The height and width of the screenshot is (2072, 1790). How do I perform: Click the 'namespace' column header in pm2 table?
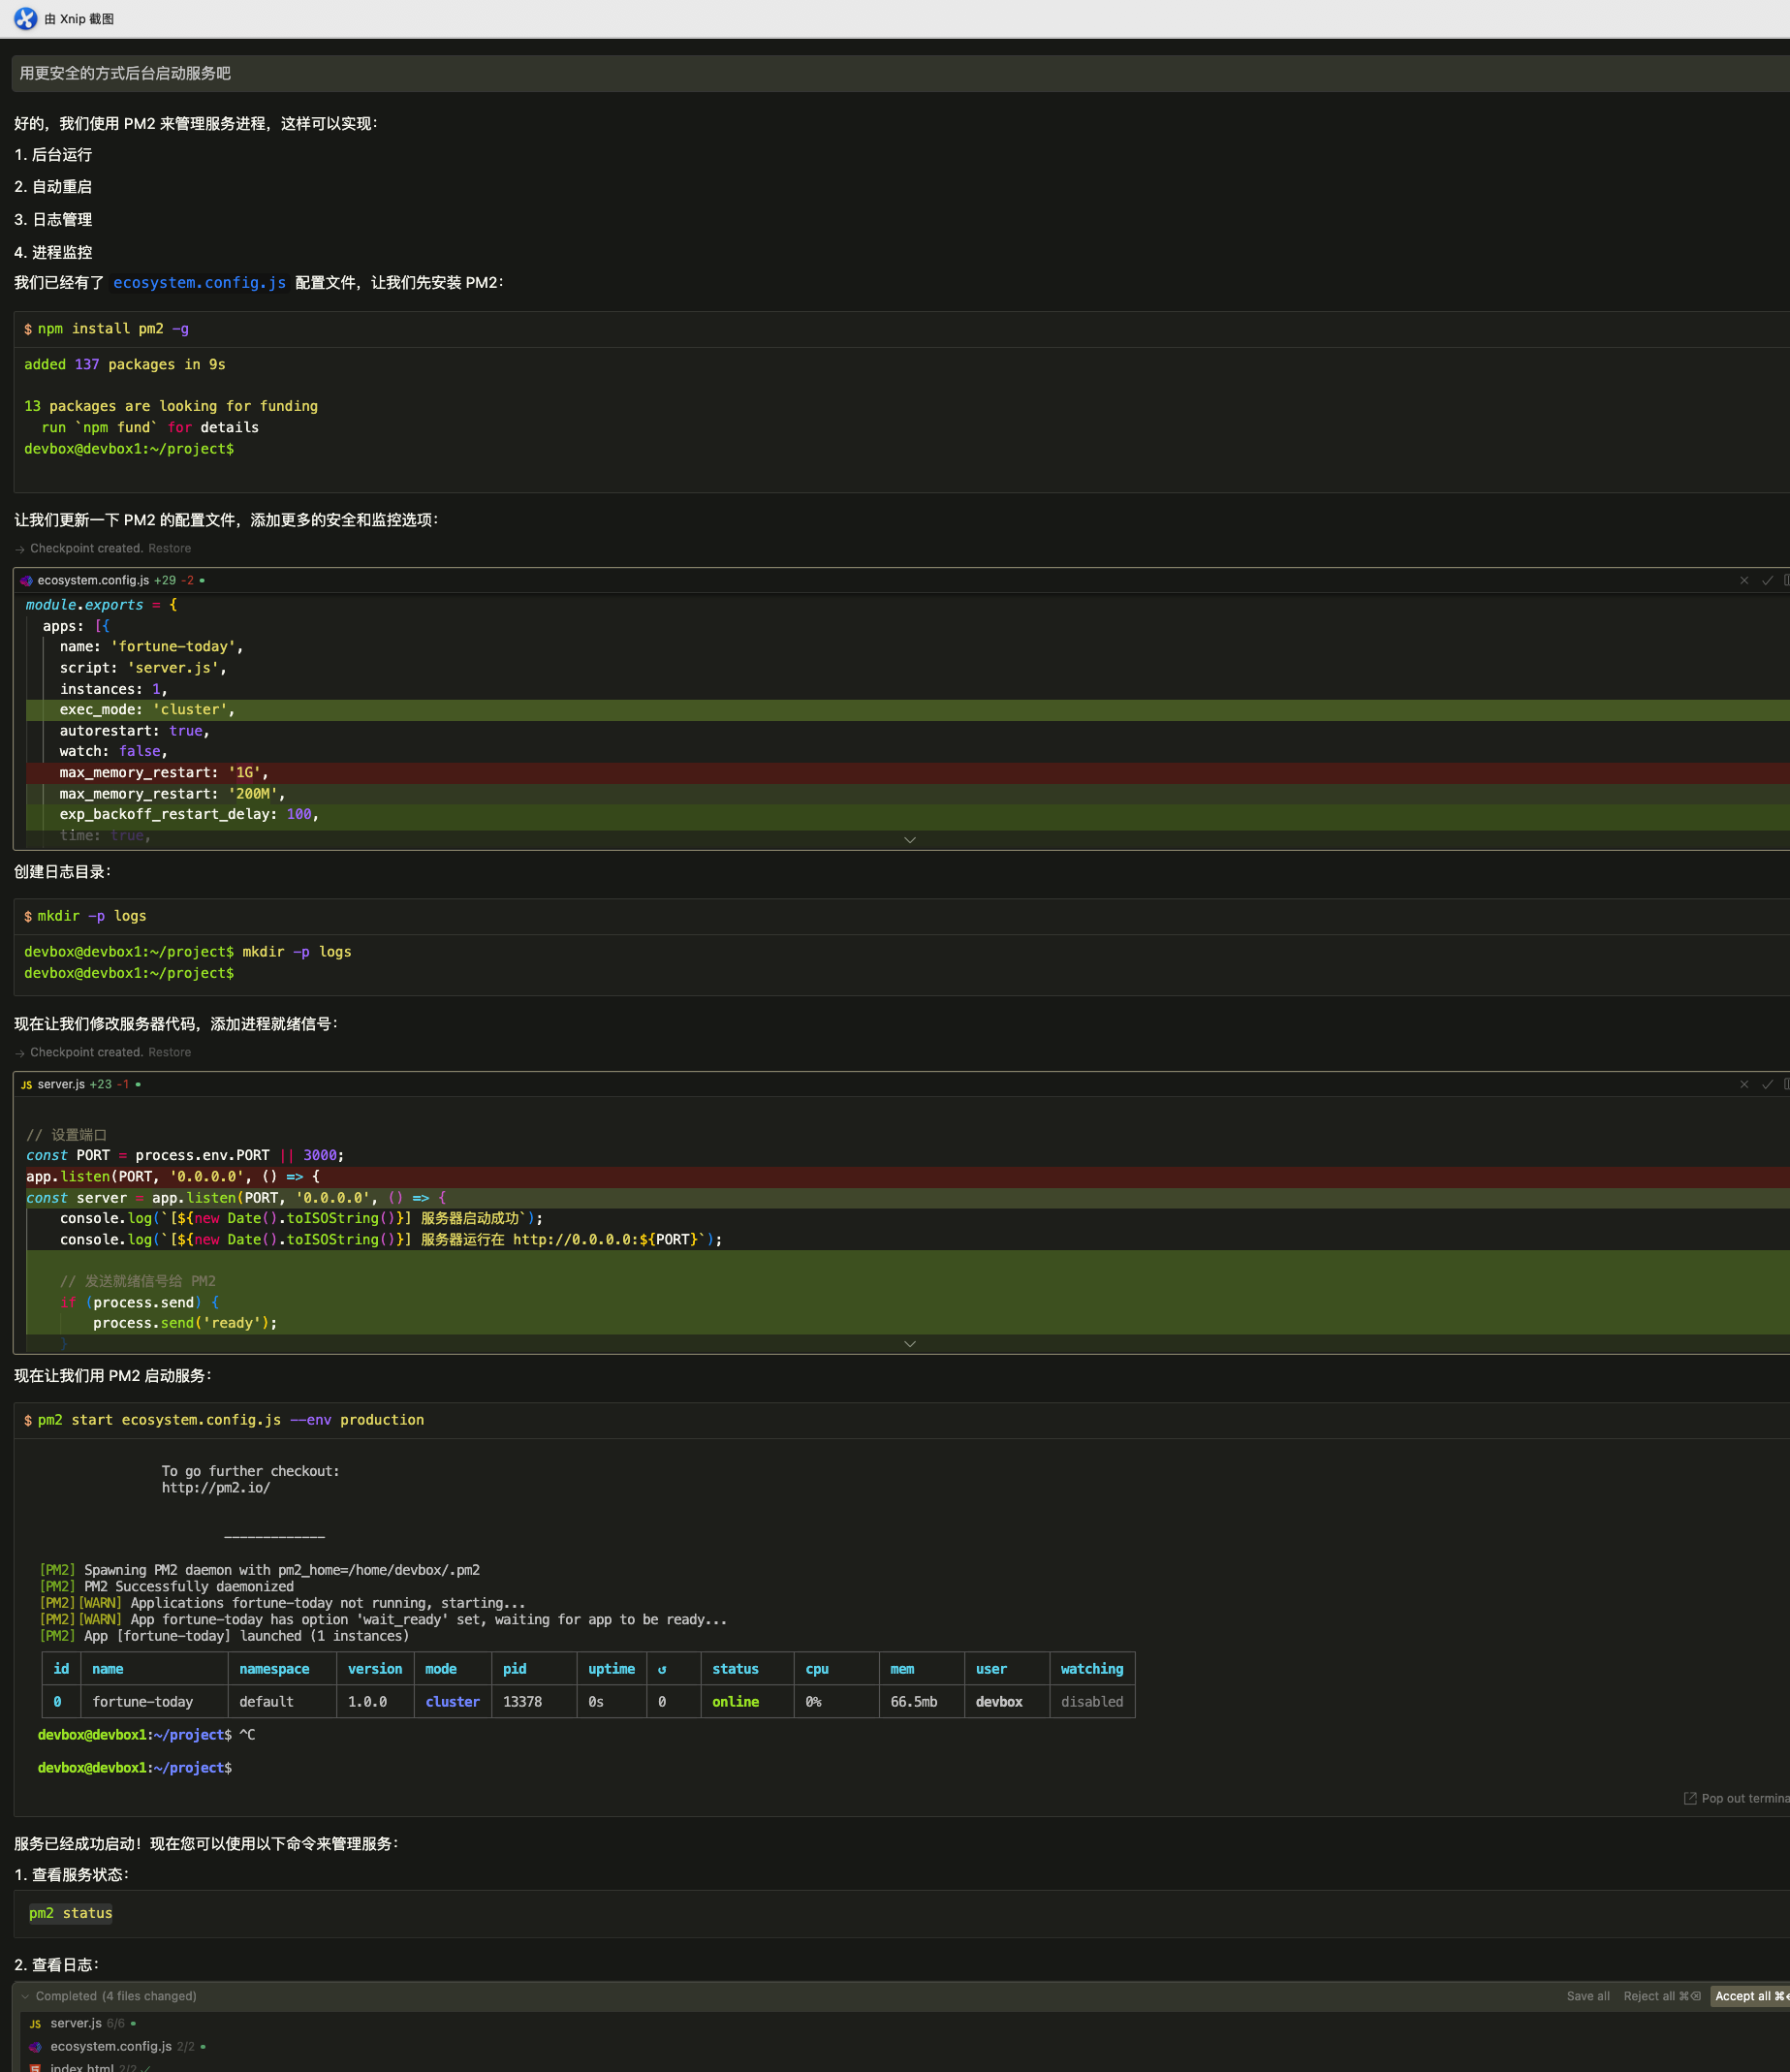pyautogui.click(x=274, y=1669)
